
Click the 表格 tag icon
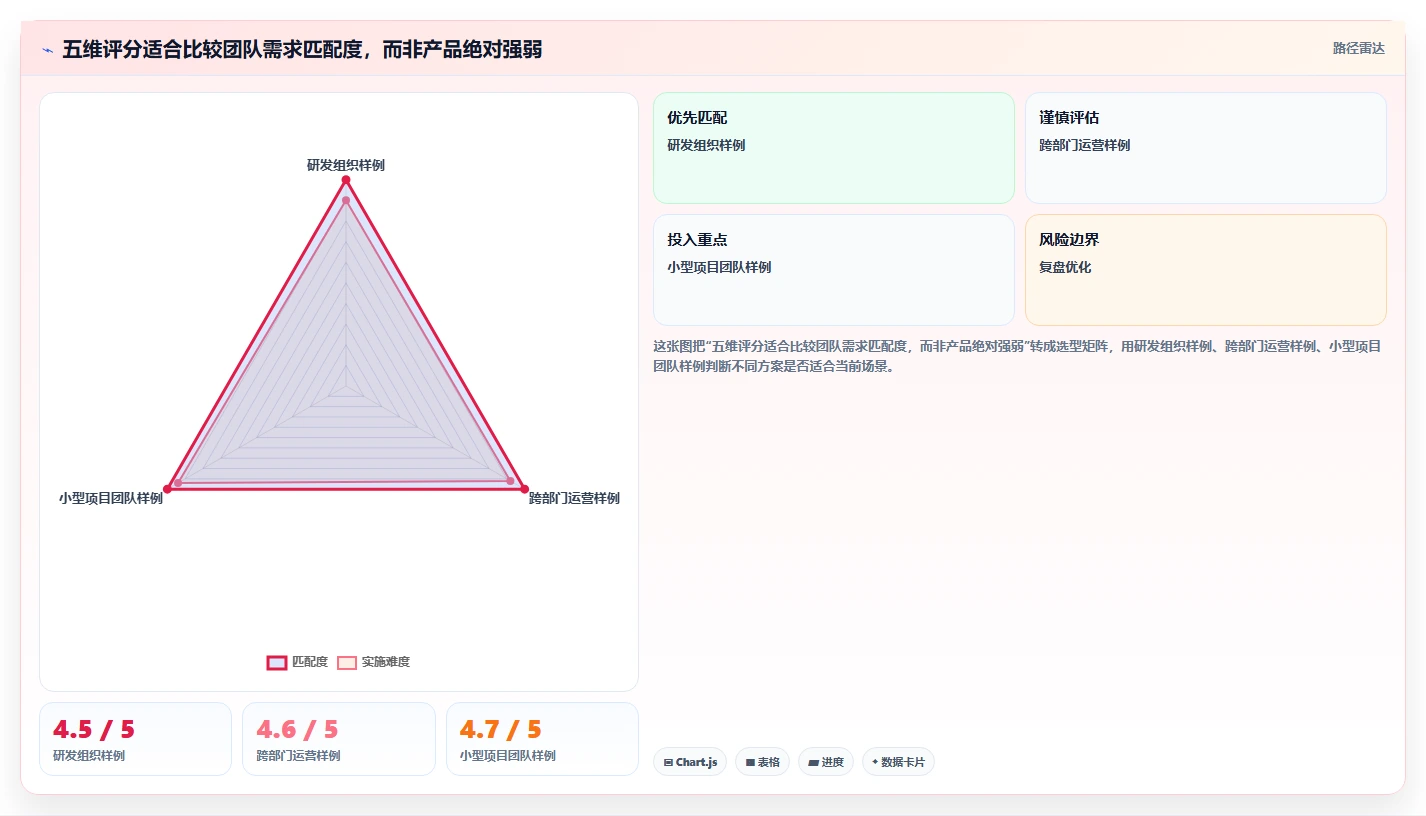[x=750, y=763]
